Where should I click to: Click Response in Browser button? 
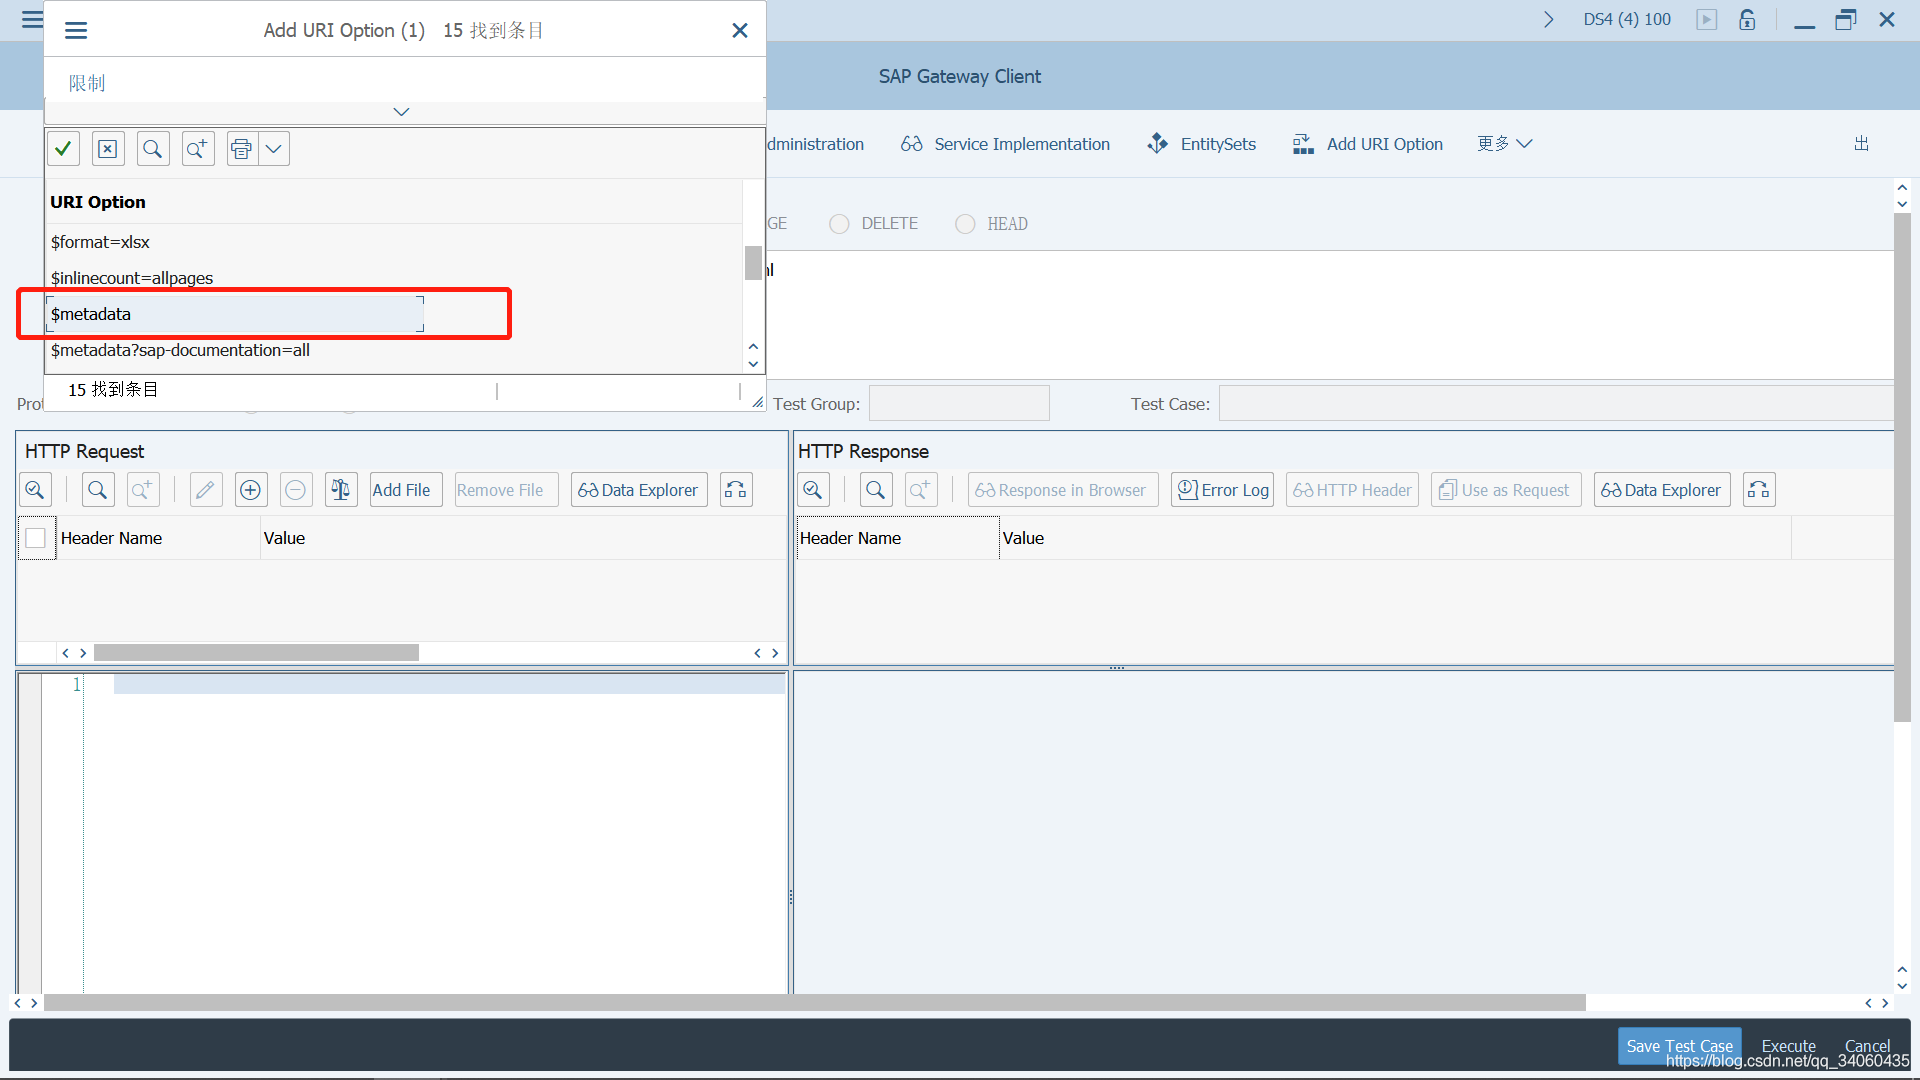(x=1063, y=490)
